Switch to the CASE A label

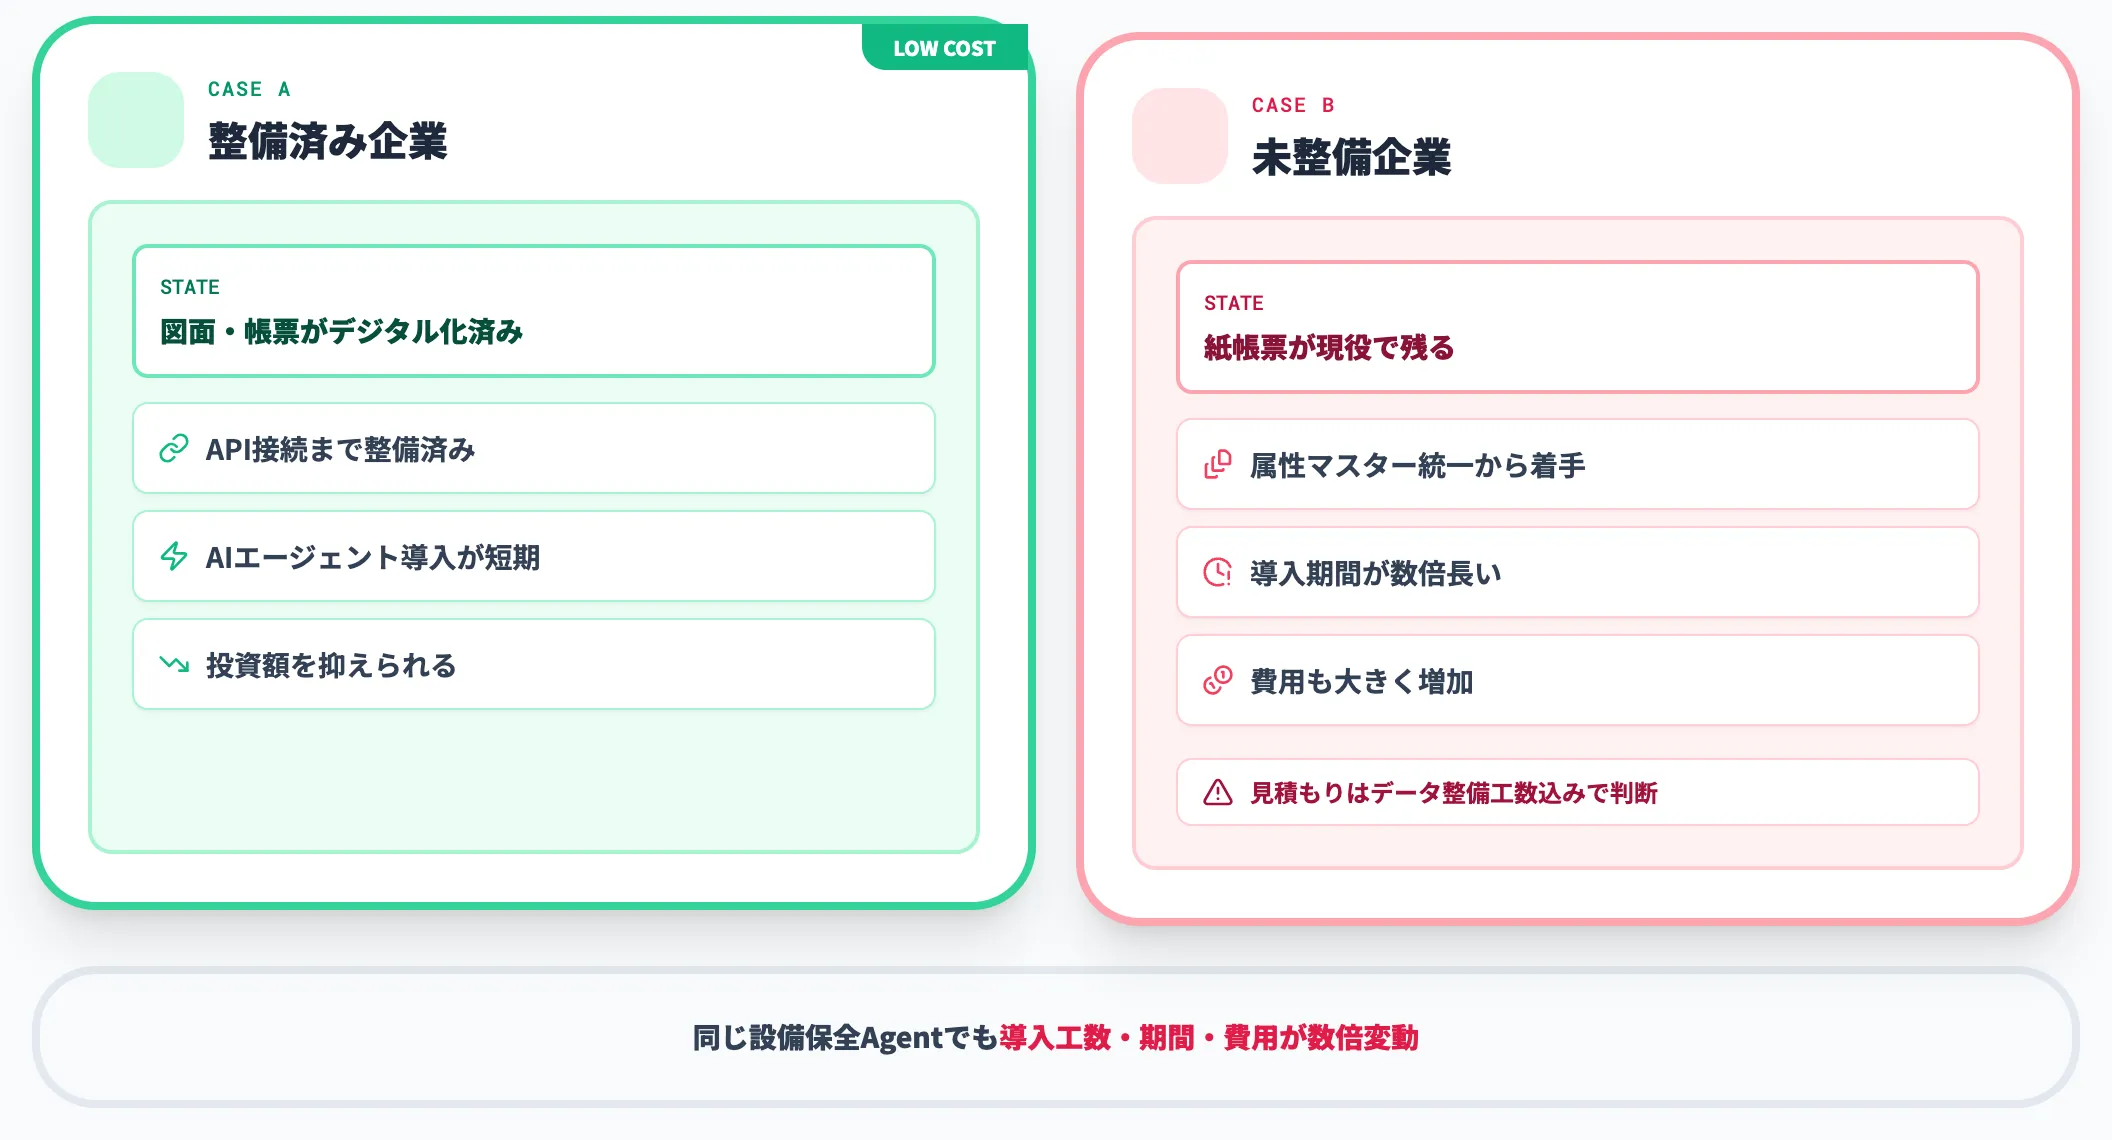[x=248, y=89]
